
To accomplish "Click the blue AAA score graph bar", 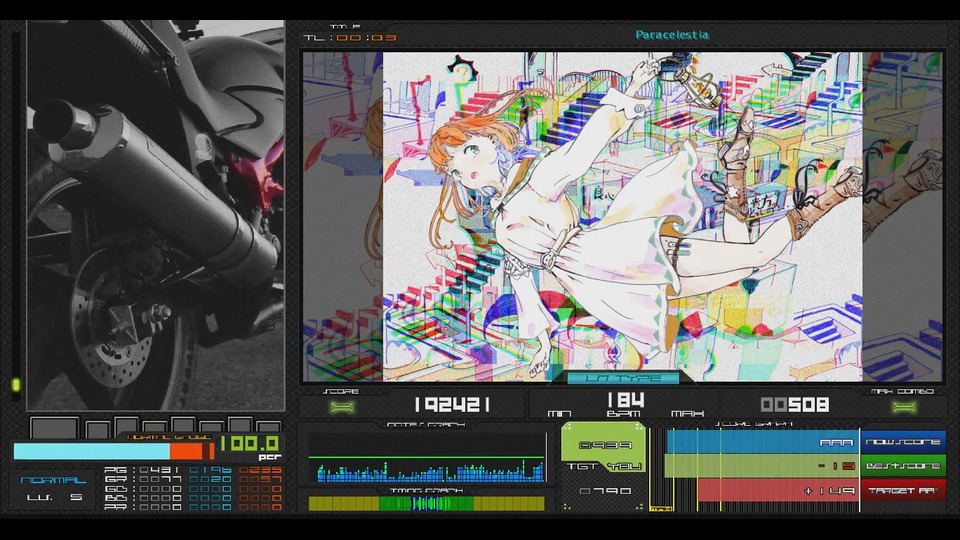I will point(763,442).
